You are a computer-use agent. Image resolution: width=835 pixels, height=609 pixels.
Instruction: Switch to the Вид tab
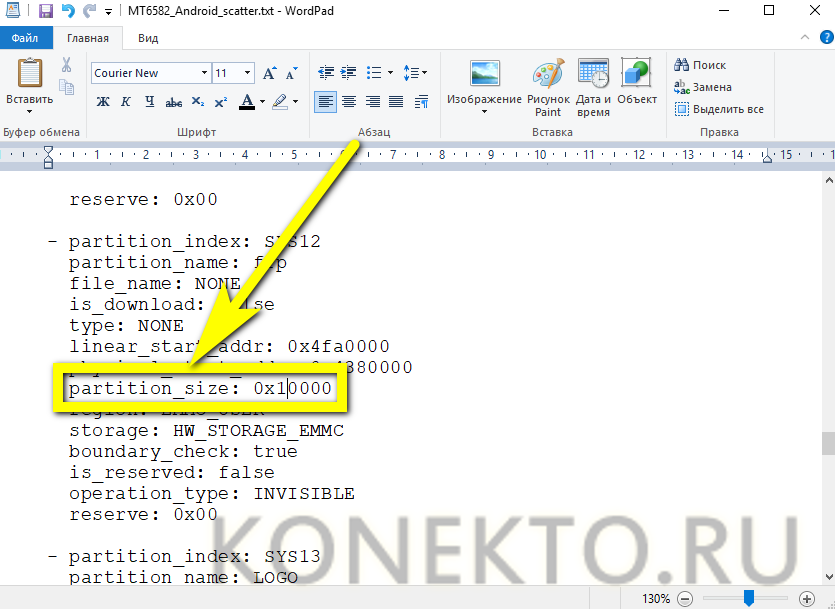[148, 38]
